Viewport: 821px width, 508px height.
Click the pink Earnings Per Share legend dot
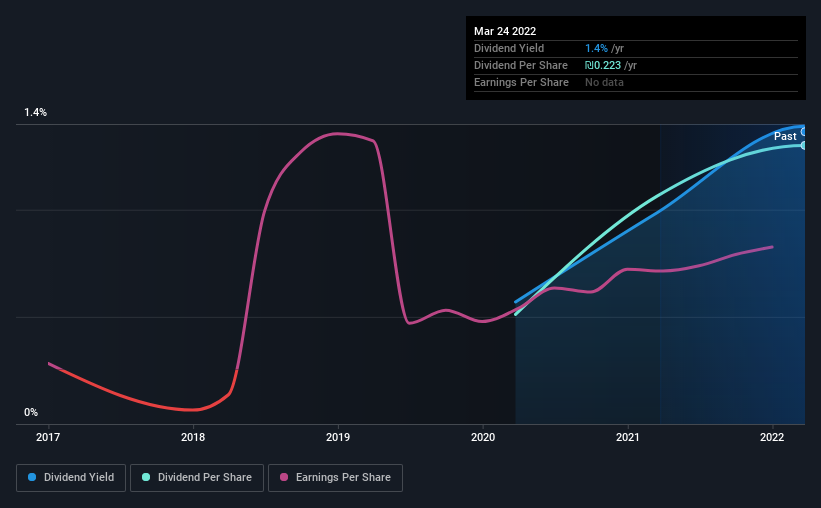pos(284,477)
